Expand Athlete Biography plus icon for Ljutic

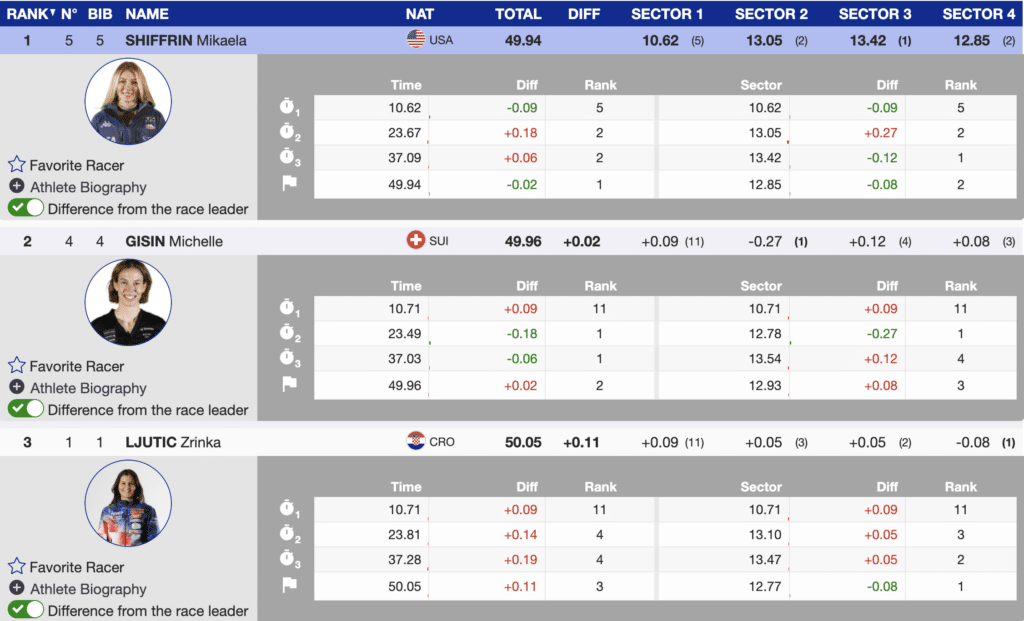click(17, 589)
